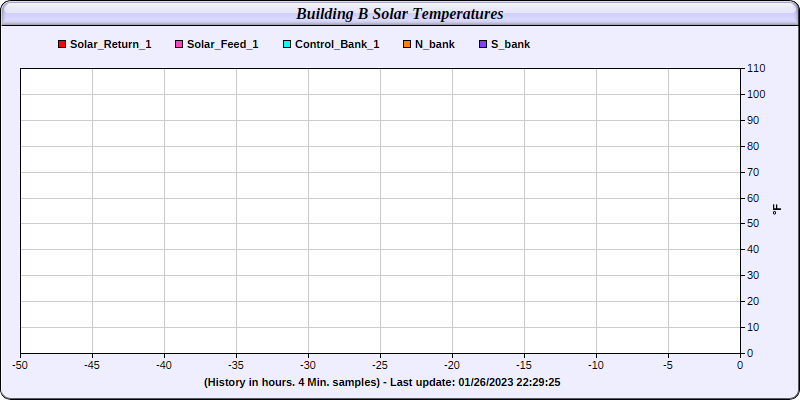Click the 70 temperature axis label
This screenshot has width=800, height=400.
point(753,172)
